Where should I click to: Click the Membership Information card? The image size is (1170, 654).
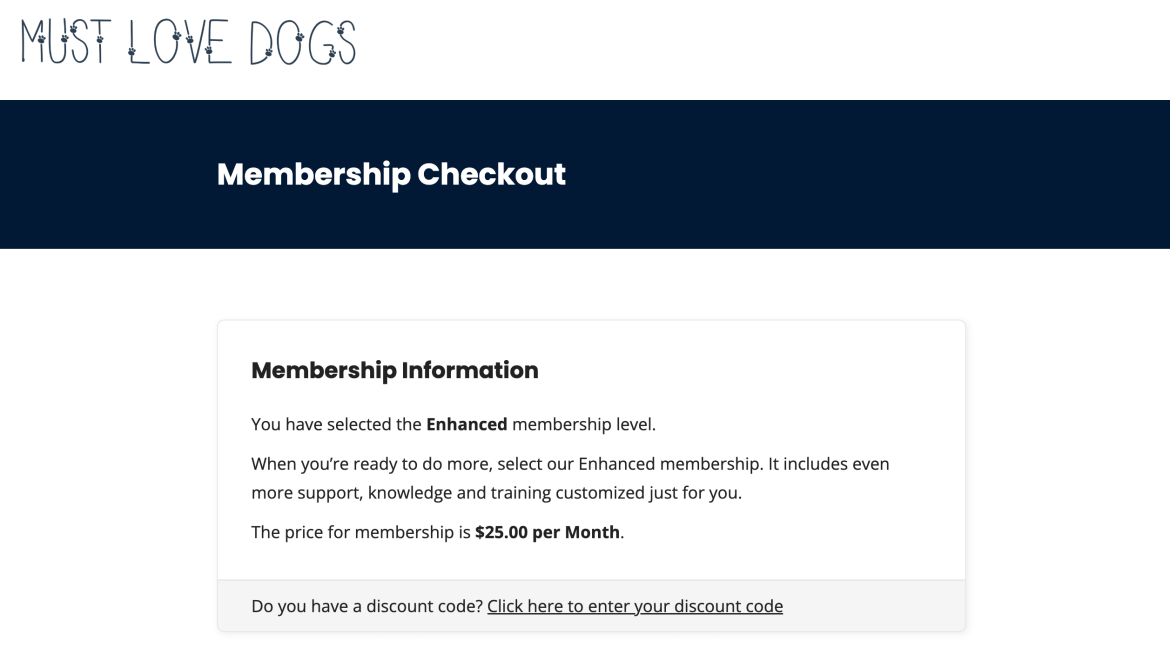[591, 450]
